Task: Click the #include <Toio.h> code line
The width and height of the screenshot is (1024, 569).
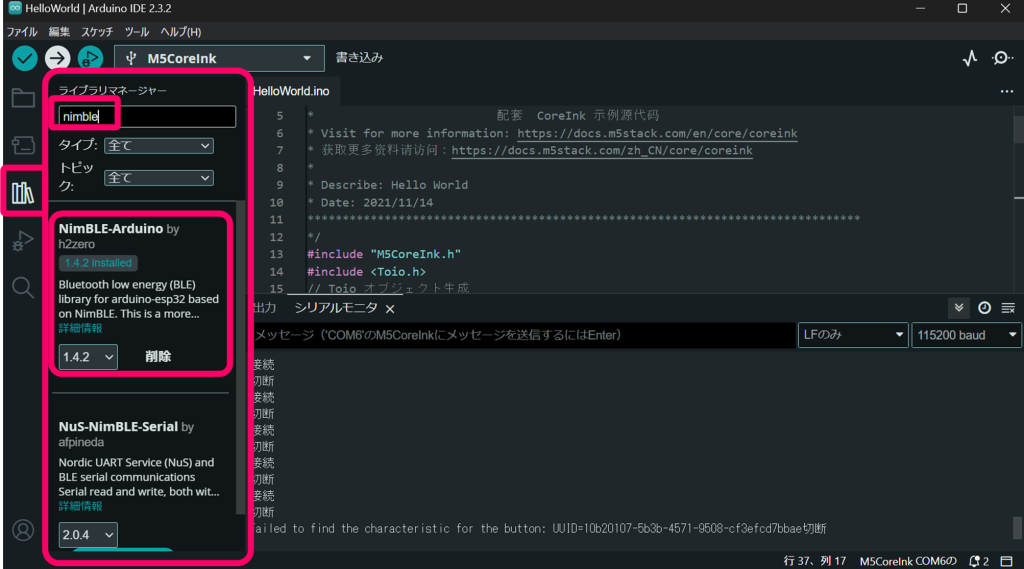Action: point(366,272)
